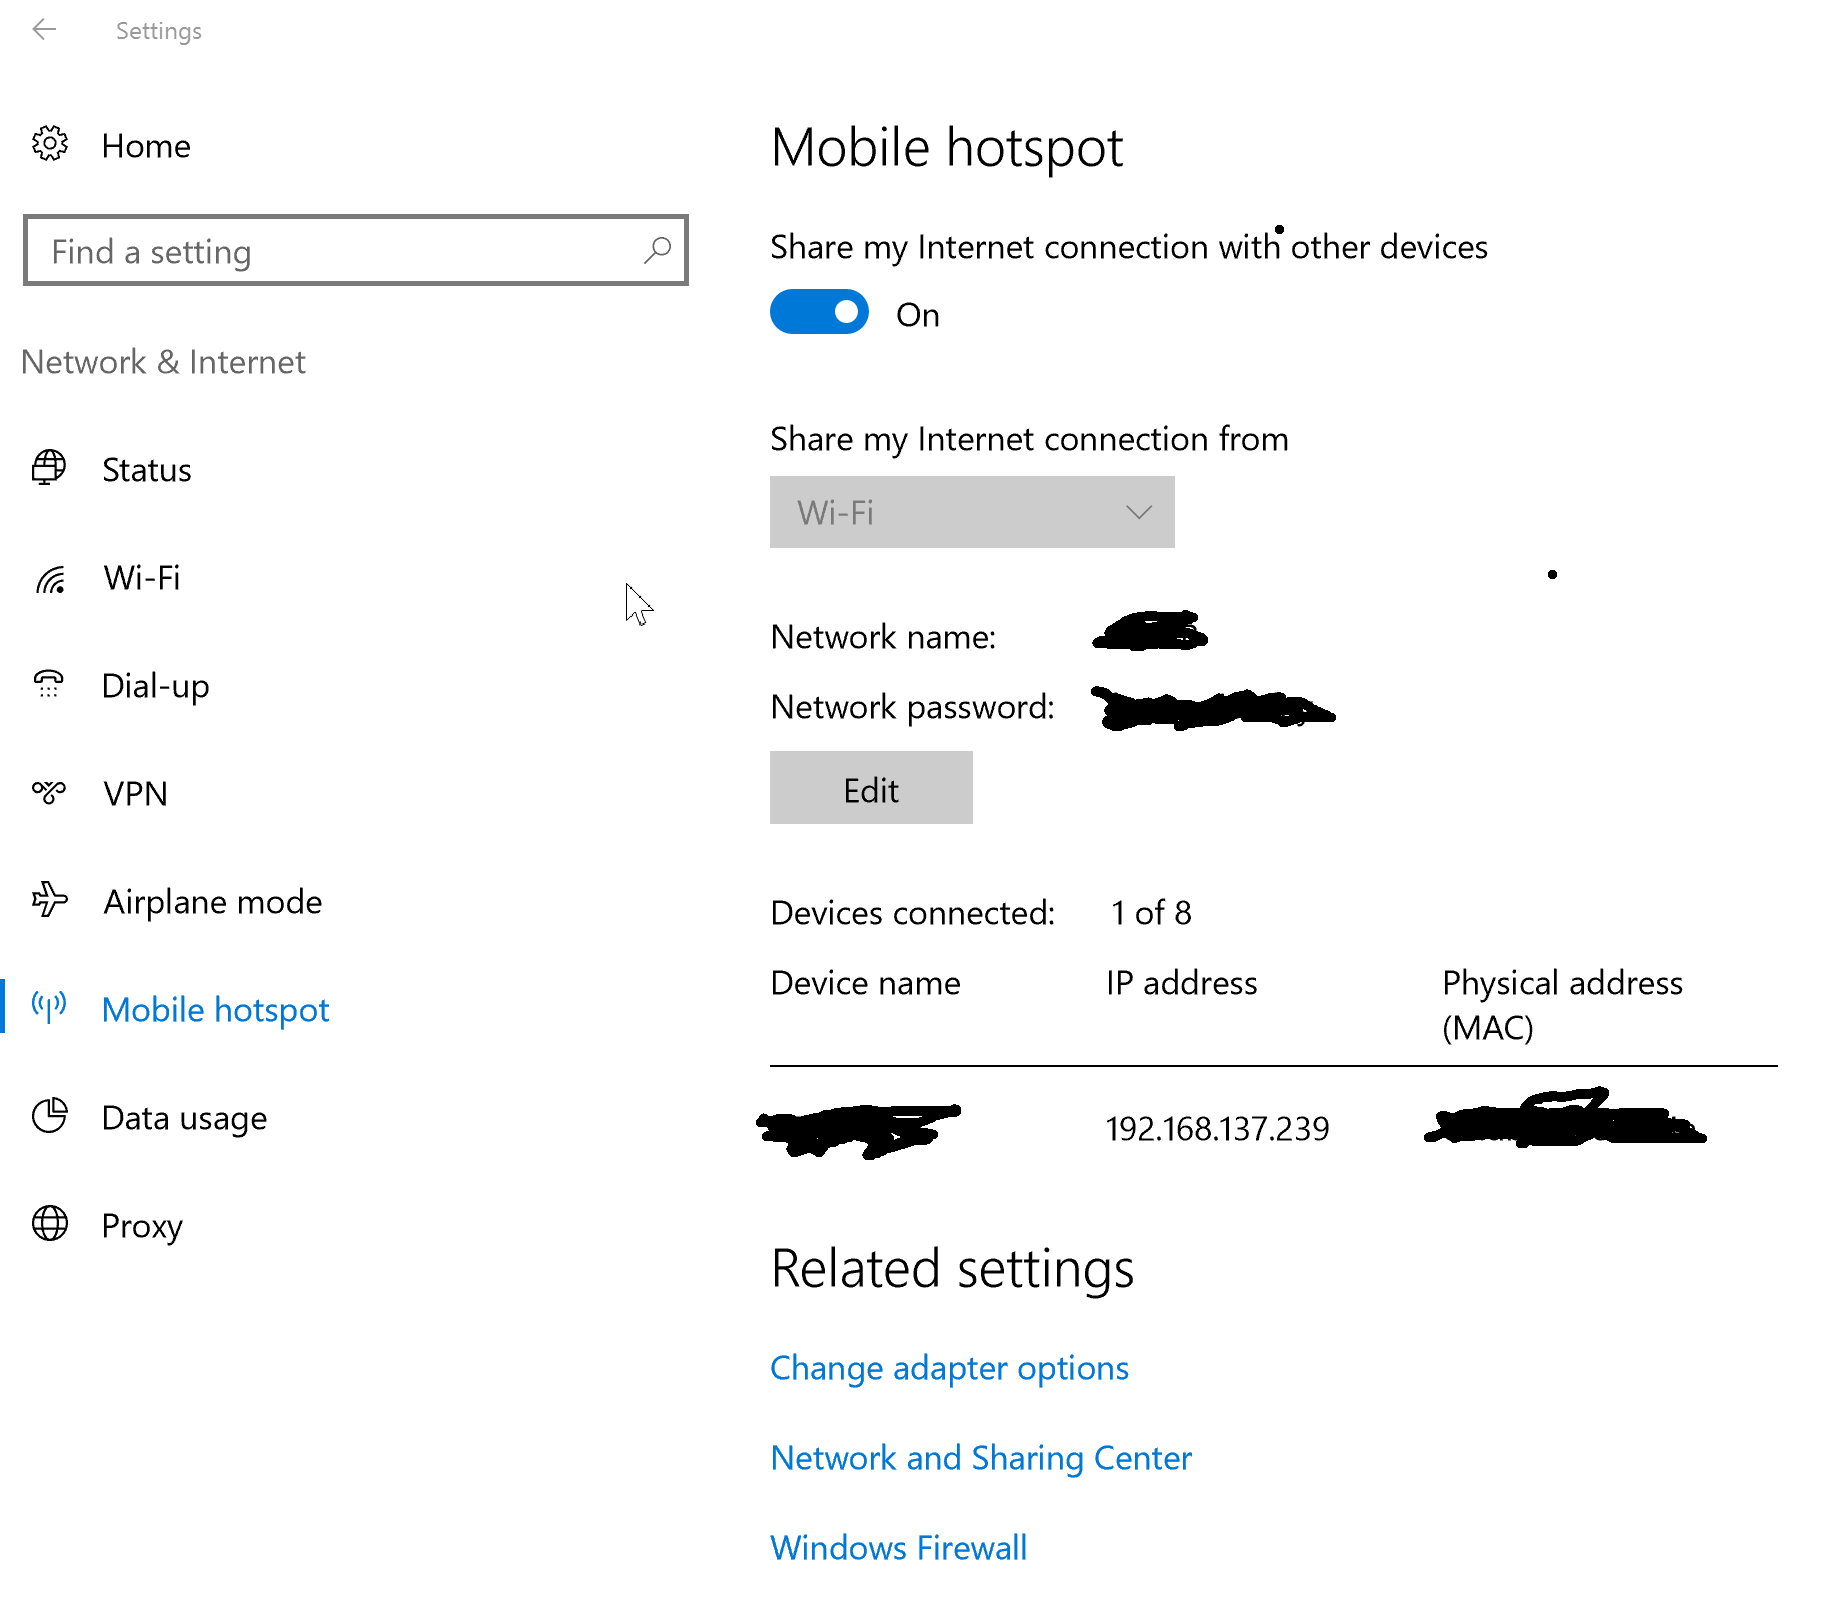Viewport: 1846px width, 1607px height.
Task: Open the Windows Firewall link
Action: pyautogui.click(x=898, y=1547)
